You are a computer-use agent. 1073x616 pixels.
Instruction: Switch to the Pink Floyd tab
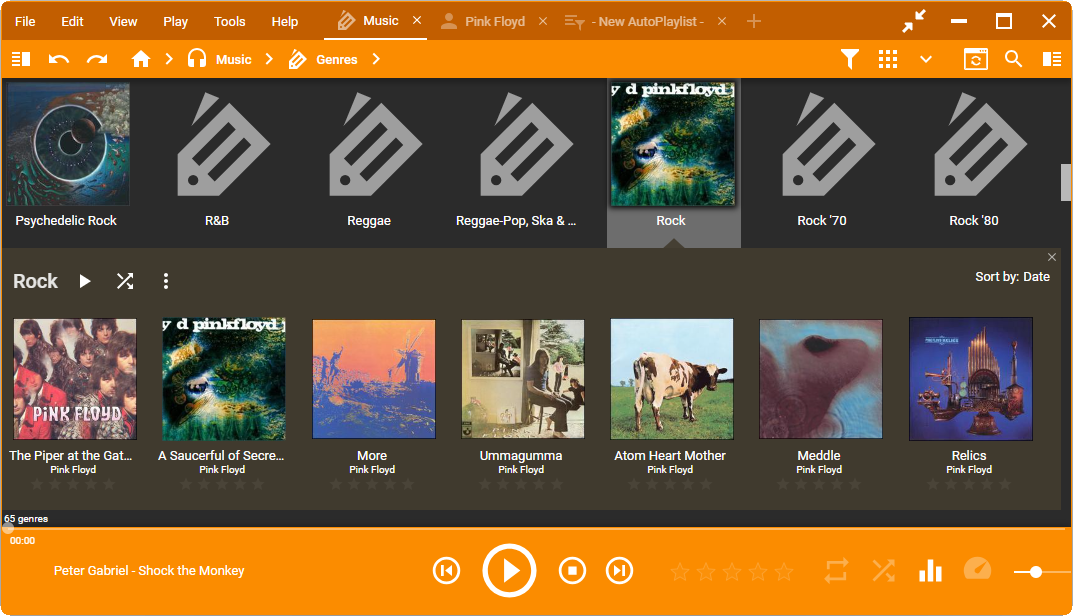(x=494, y=21)
